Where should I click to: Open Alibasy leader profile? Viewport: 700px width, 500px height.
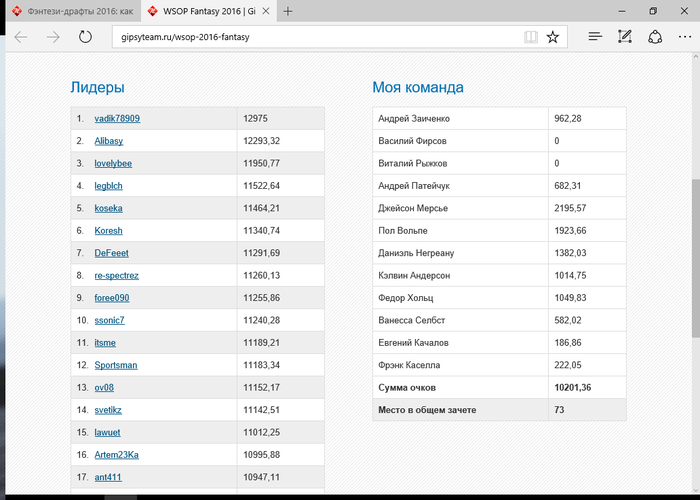pos(108,141)
